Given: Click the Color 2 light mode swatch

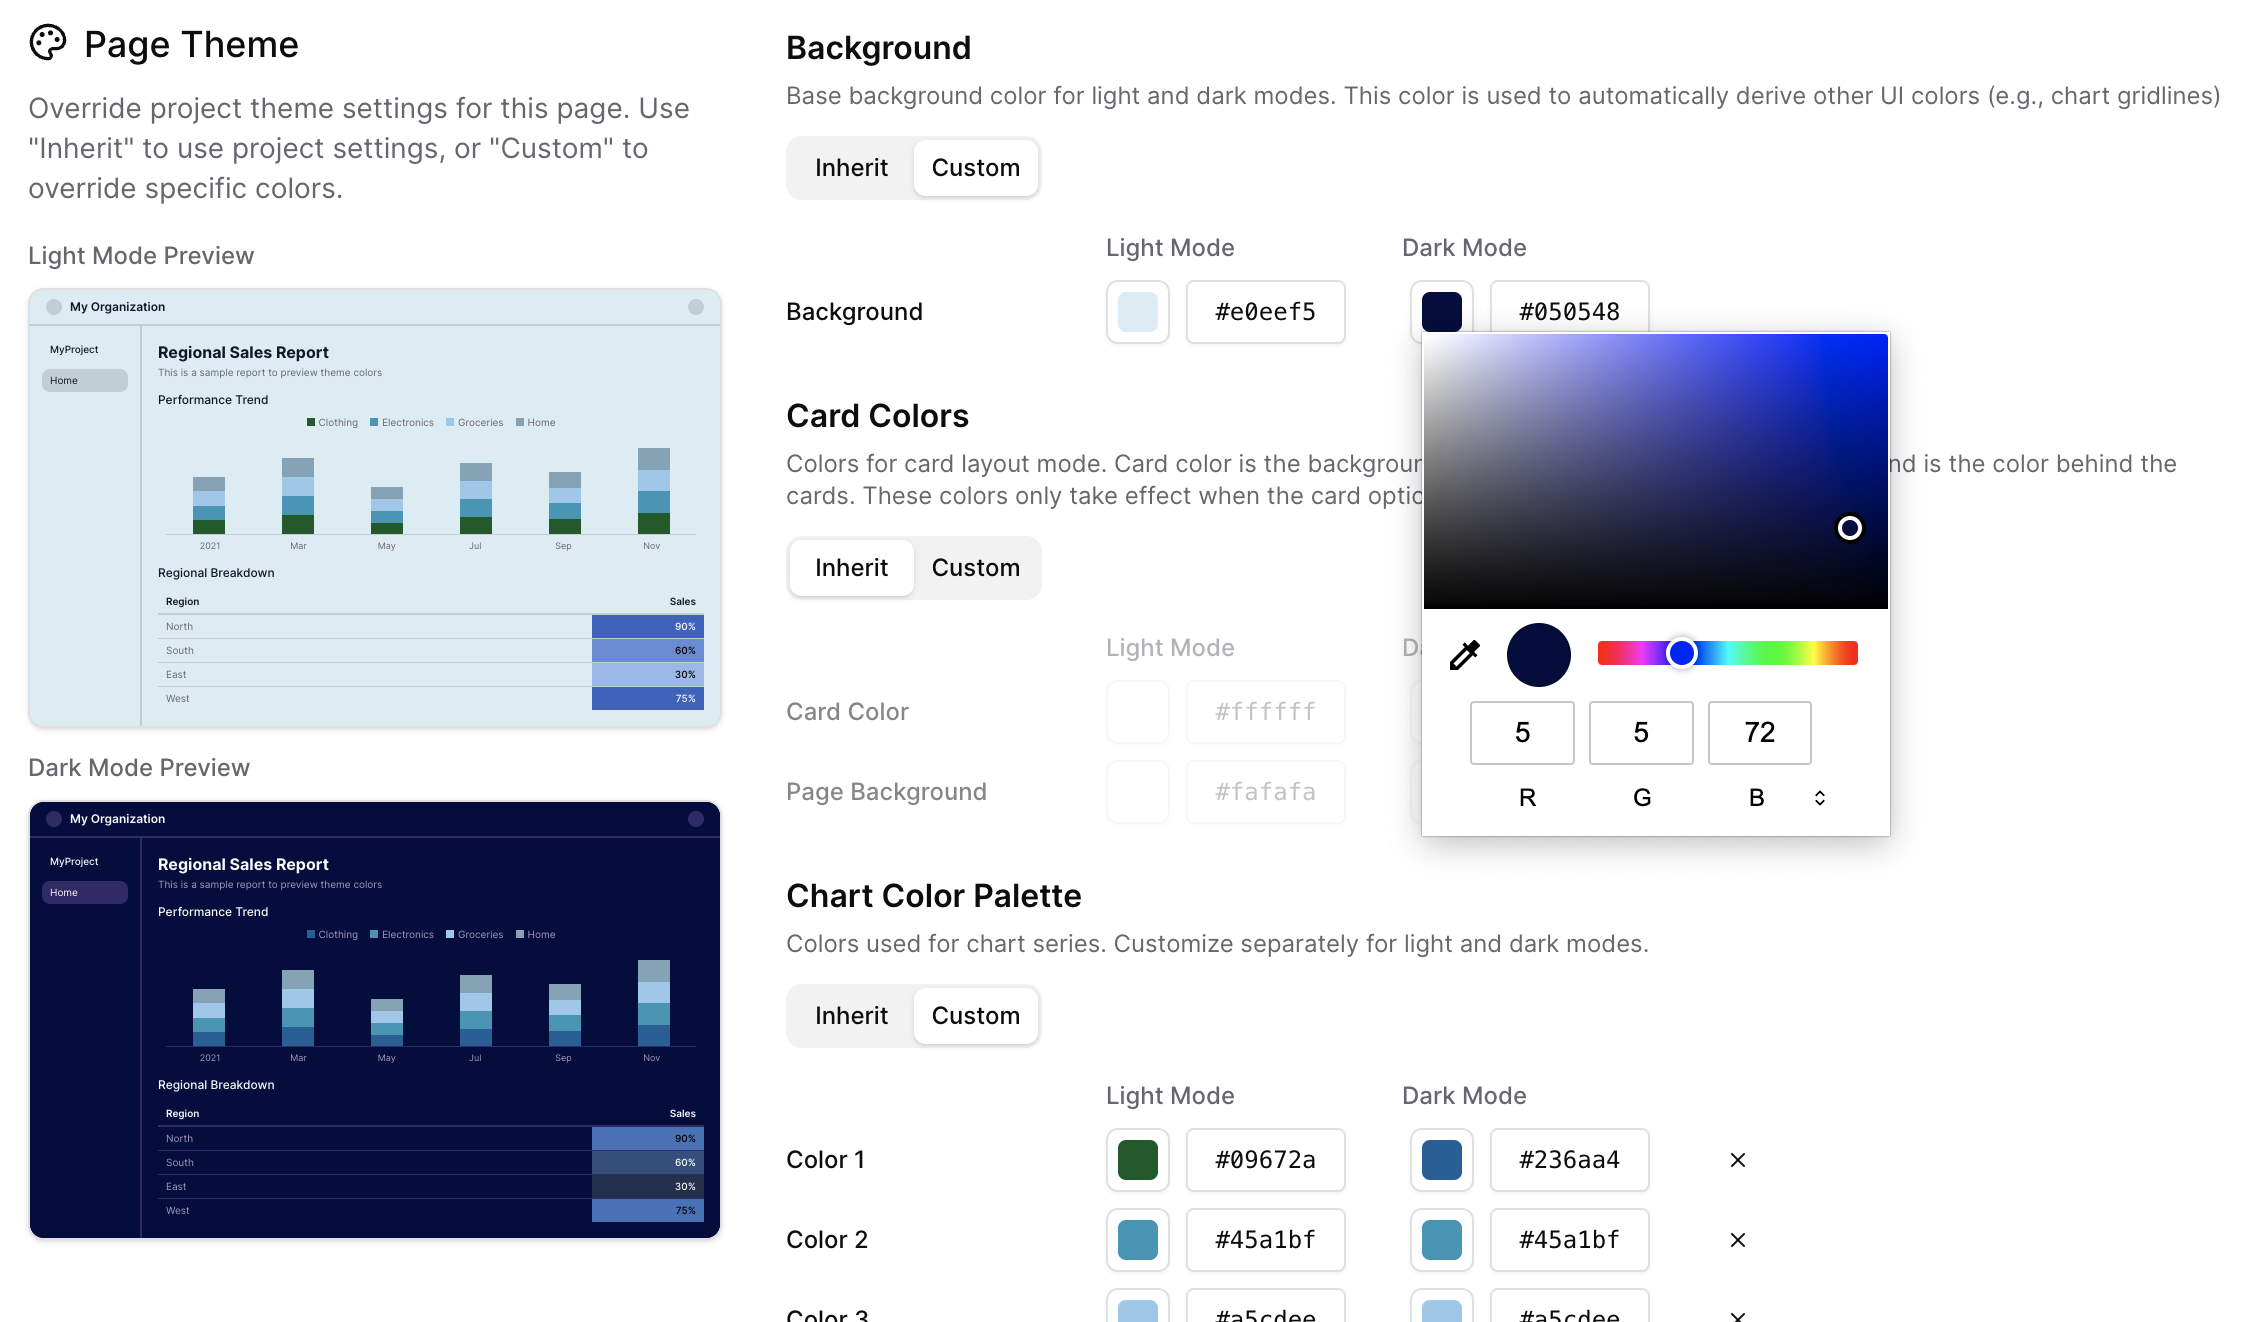Looking at the screenshot, I should (1137, 1240).
